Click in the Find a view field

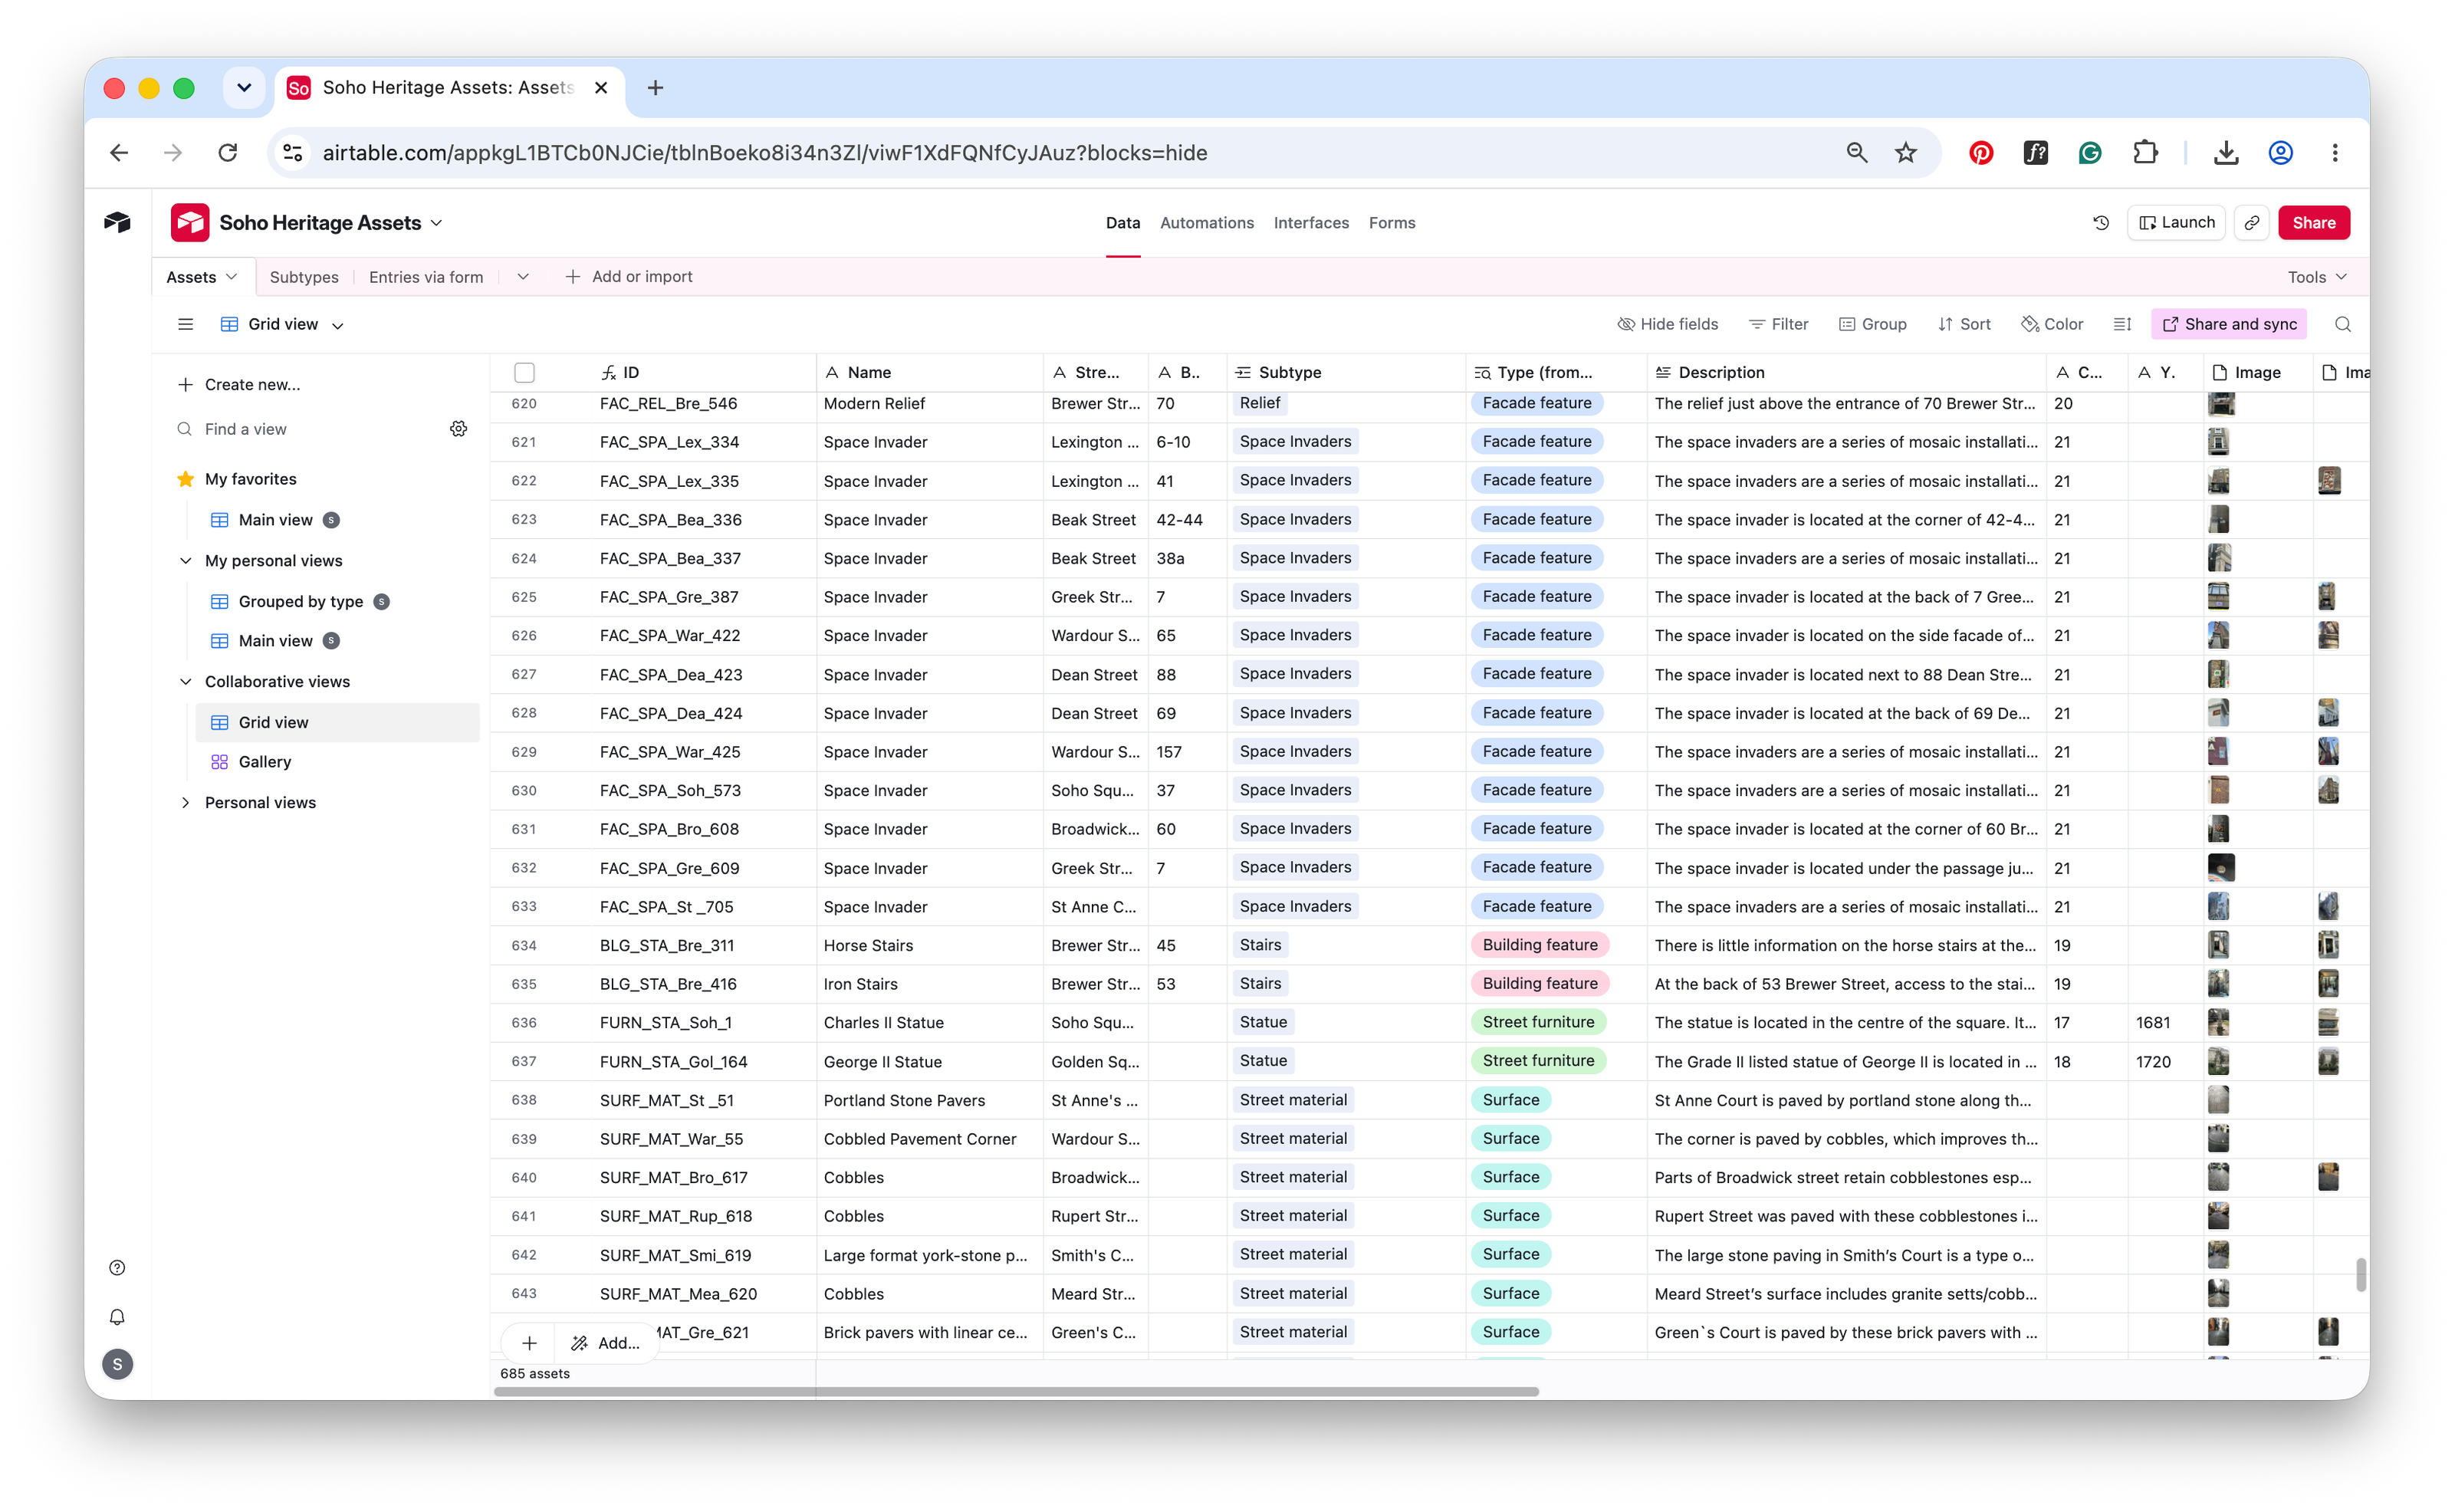307,429
